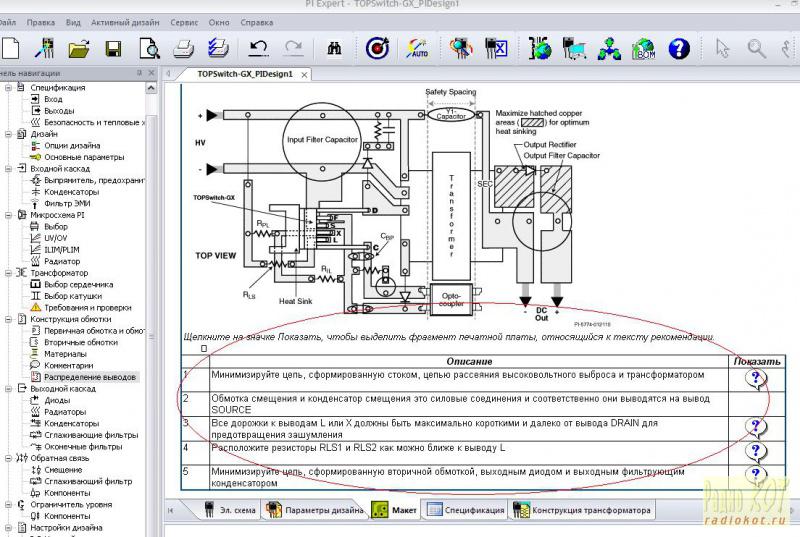Click the Print printer icon in toolbar
The width and height of the screenshot is (800, 537).
(184, 47)
